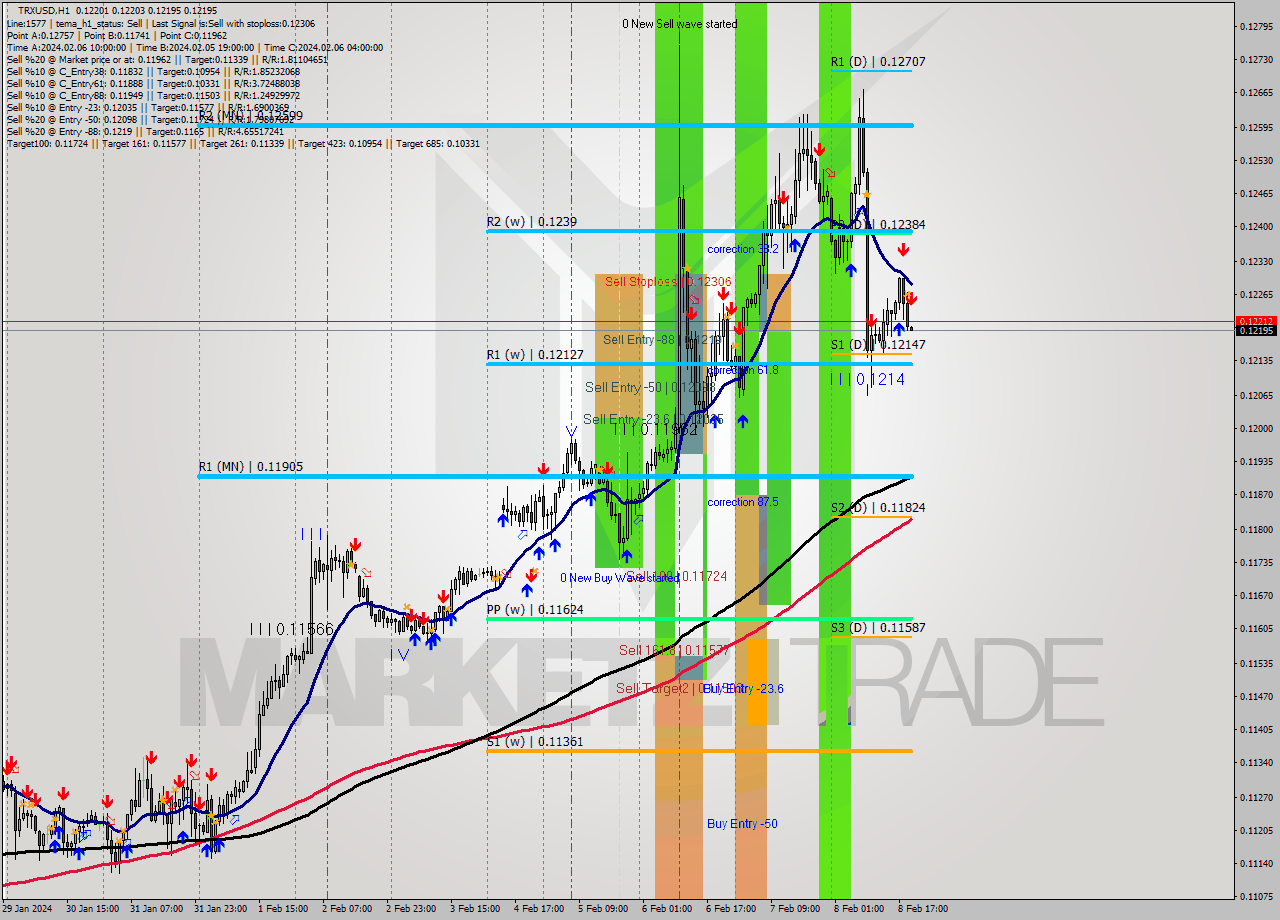Select the 'Buy Entry -23.6' label

point(745,688)
